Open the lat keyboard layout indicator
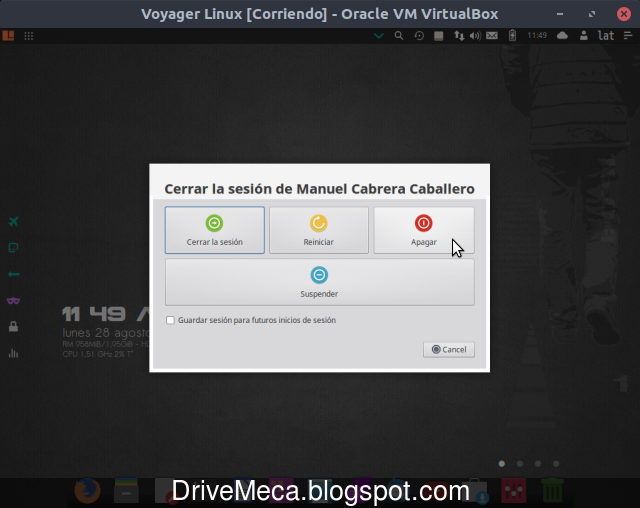Image resolution: width=640 pixels, height=508 pixels. pyautogui.click(x=606, y=36)
